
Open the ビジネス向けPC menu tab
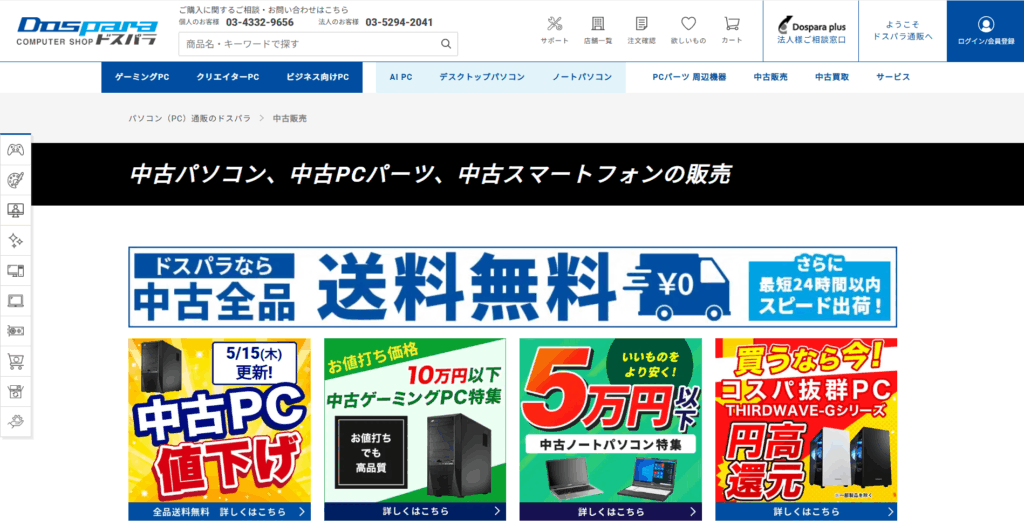[x=317, y=77]
